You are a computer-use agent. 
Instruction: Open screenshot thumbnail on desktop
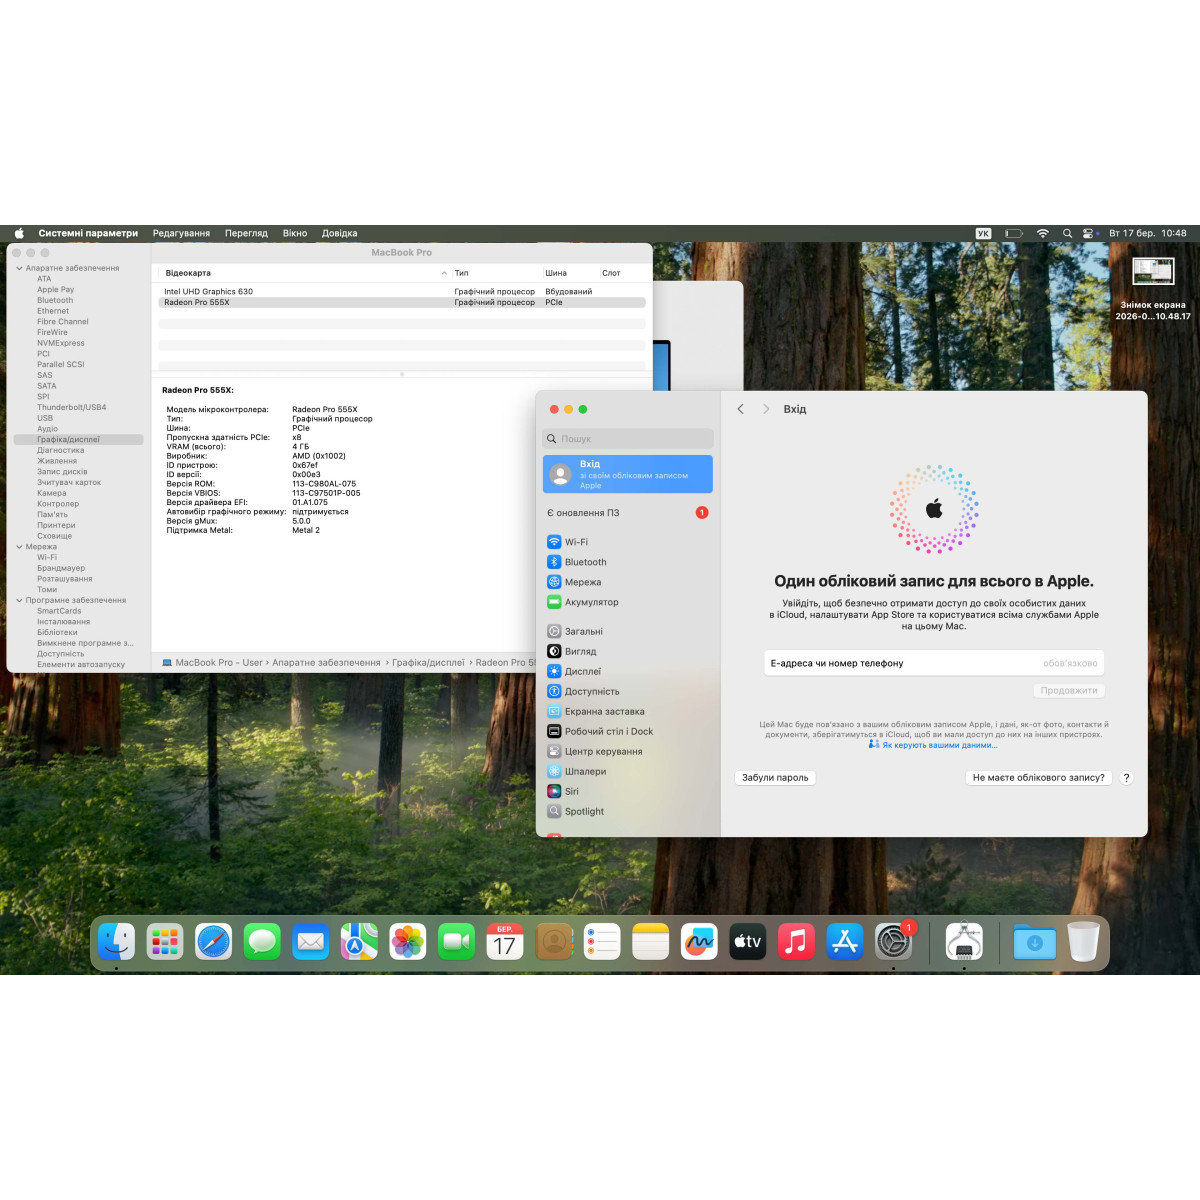click(x=1153, y=271)
